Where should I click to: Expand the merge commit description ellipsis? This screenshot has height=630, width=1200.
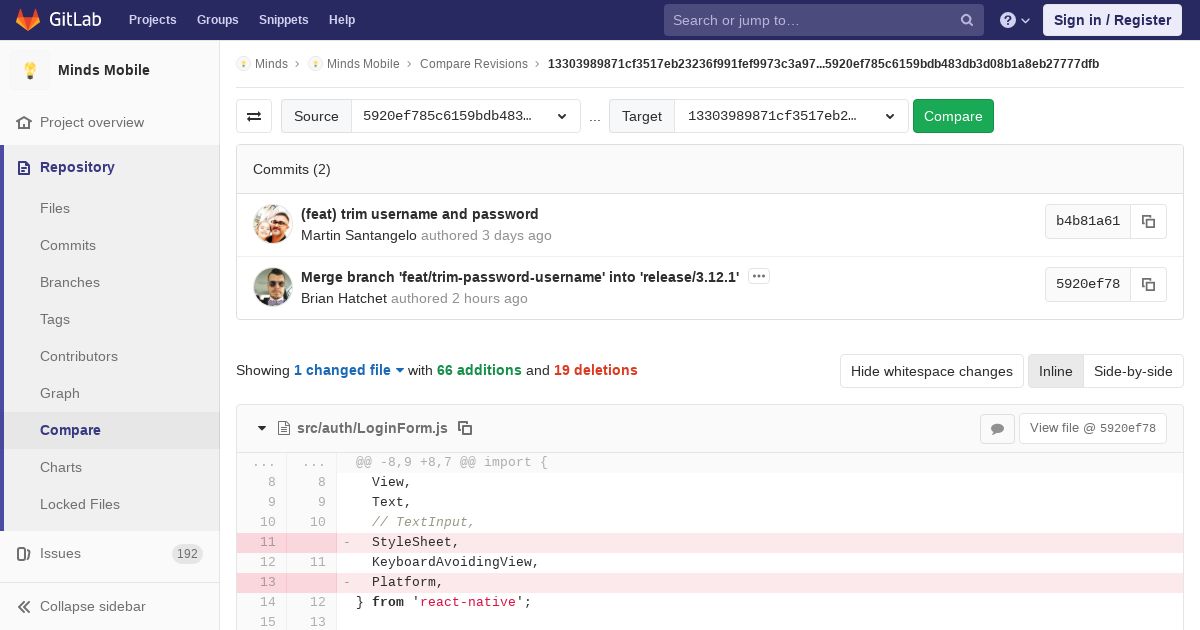[759, 276]
